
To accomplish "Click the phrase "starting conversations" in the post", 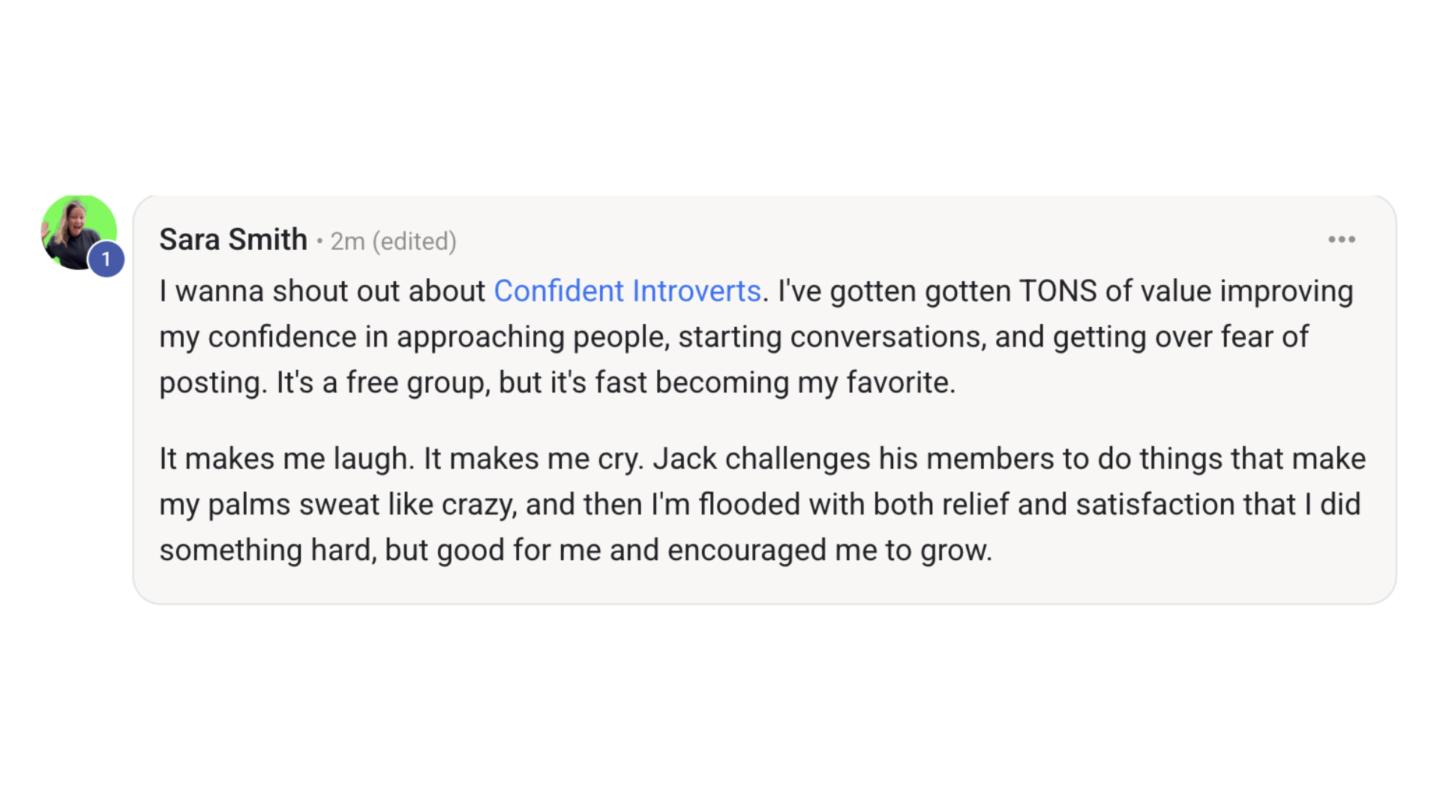I will point(830,337).
